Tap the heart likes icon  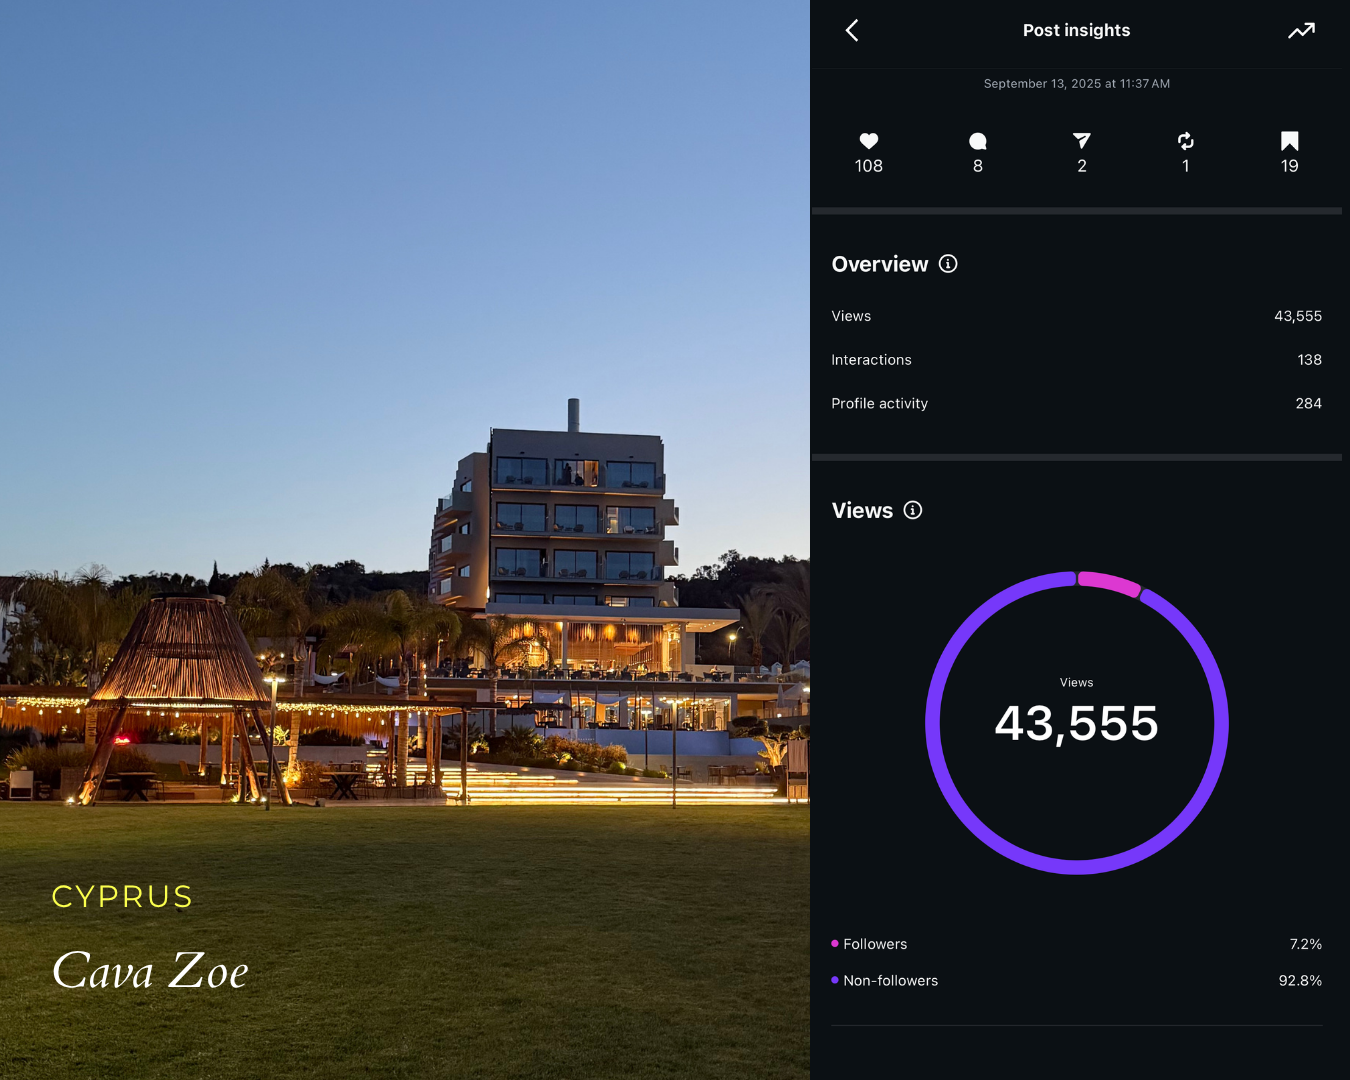869,141
